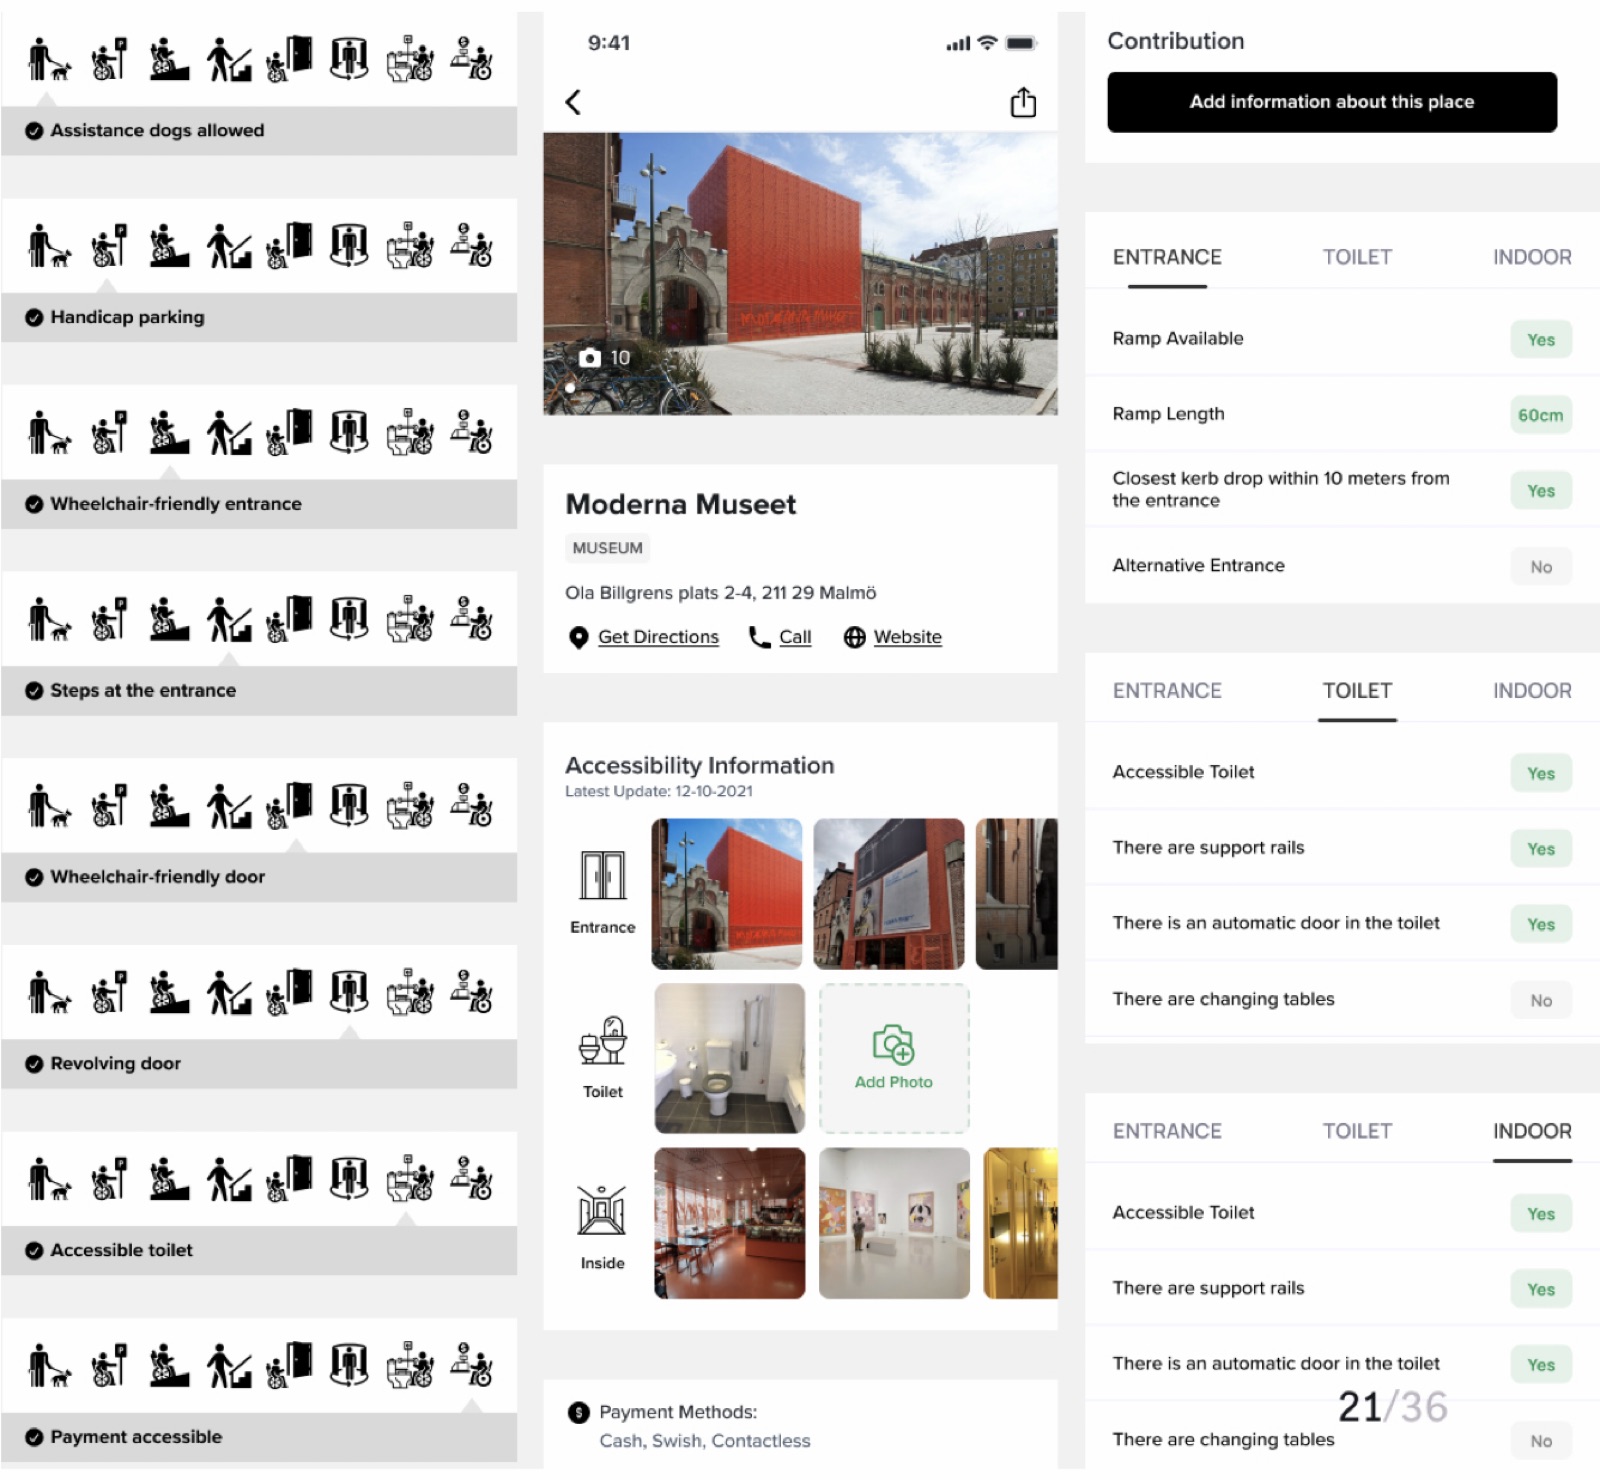Select underlined INDOOR tab in bottom panel
This screenshot has height=1480, width=1600.
(x=1532, y=1131)
